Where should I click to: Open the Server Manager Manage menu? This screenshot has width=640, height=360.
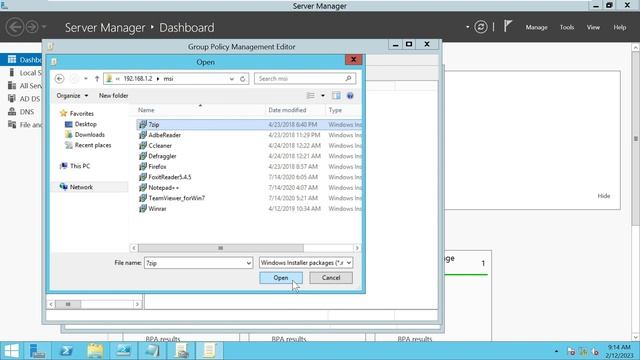pos(536,27)
